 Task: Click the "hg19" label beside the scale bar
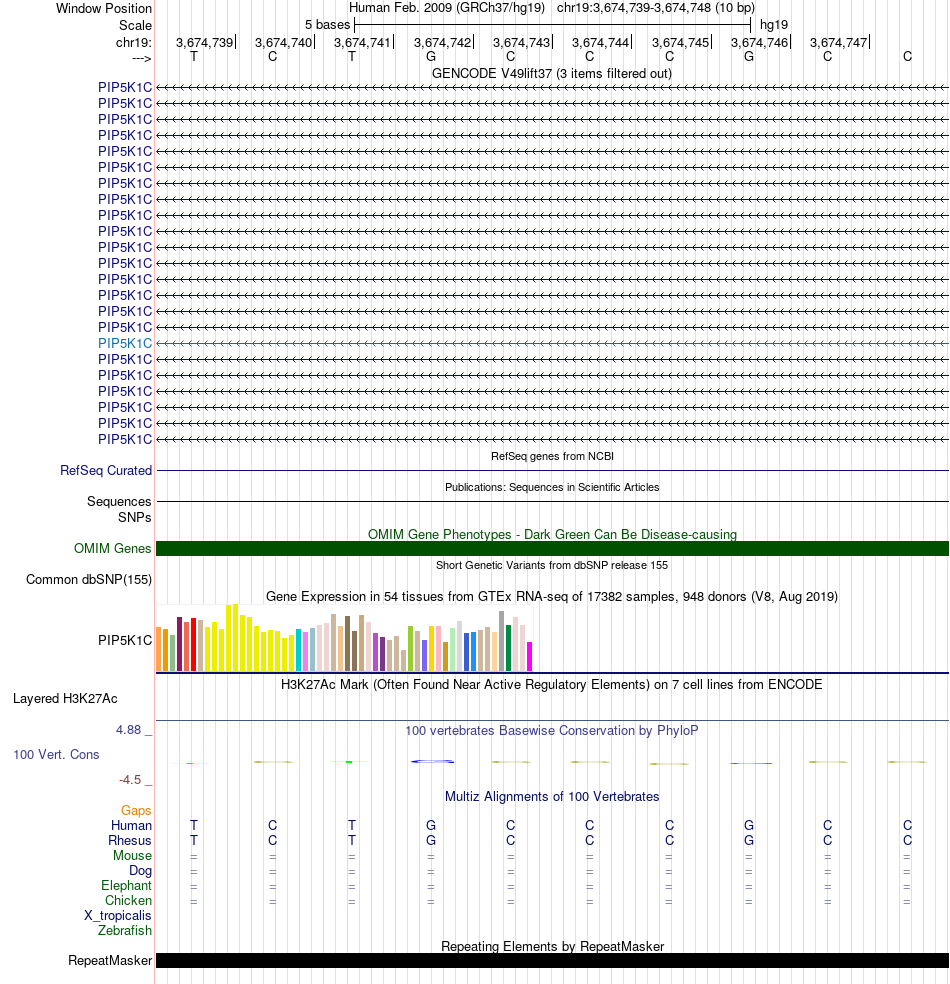(x=774, y=25)
